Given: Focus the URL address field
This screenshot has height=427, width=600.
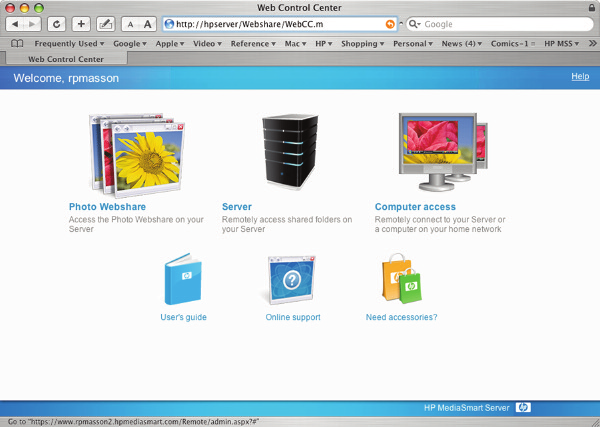Looking at the screenshot, I should pyautogui.click(x=279, y=24).
